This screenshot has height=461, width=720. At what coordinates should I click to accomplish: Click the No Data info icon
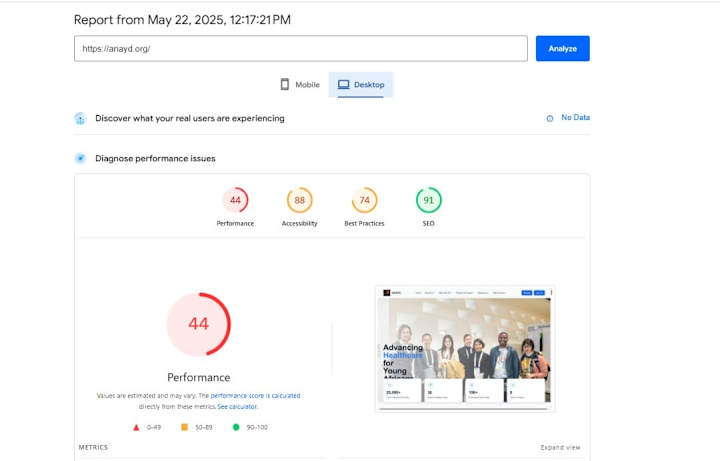550,118
